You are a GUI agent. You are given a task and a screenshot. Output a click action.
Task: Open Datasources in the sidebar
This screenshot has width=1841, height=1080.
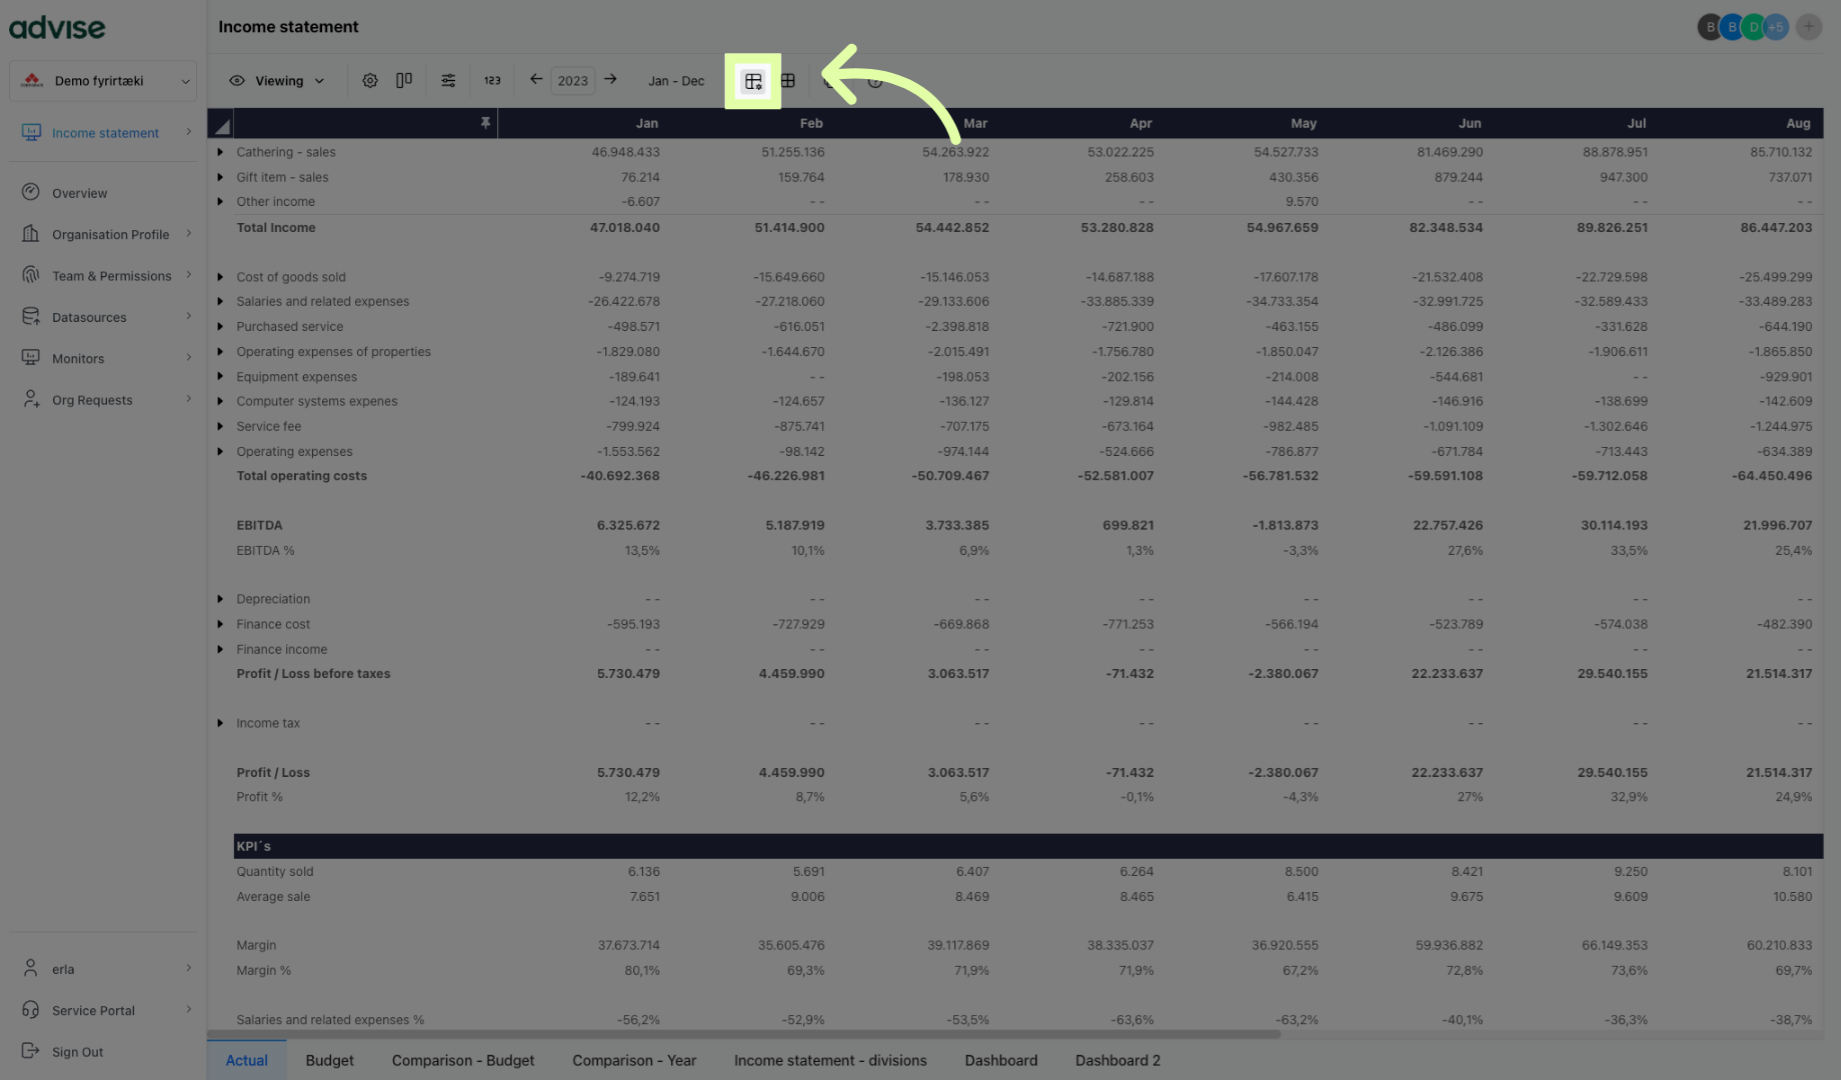click(x=89, y=317)
